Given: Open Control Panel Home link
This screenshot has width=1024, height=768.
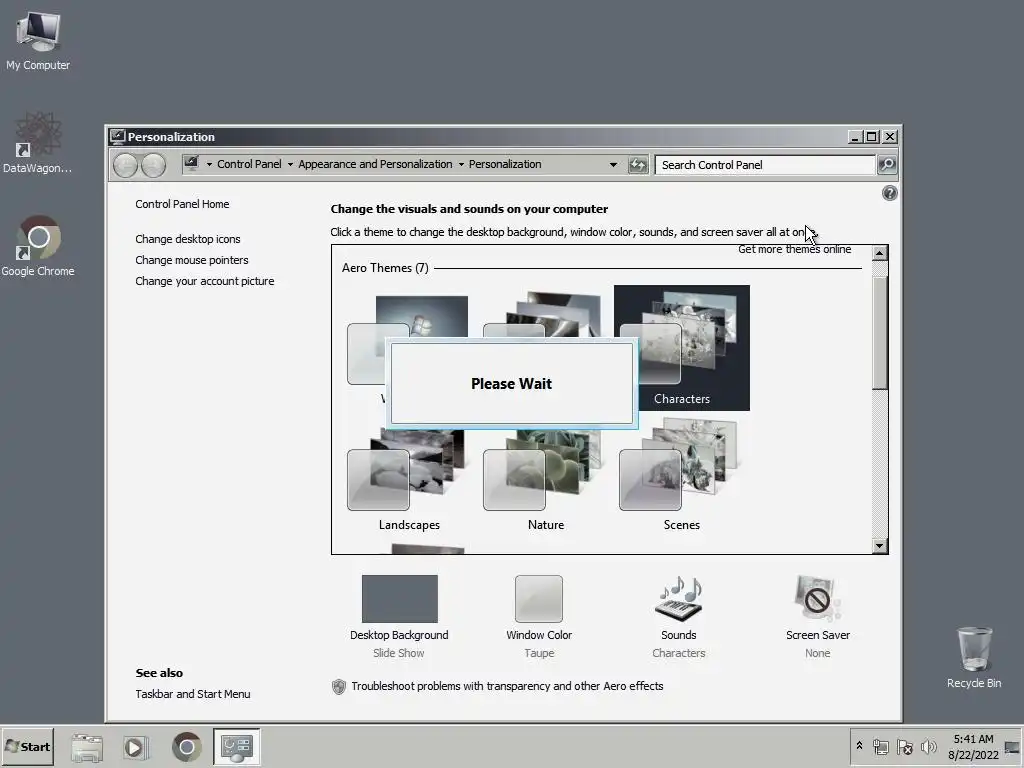Looking at the screenshot, I should tap(182, 204).
